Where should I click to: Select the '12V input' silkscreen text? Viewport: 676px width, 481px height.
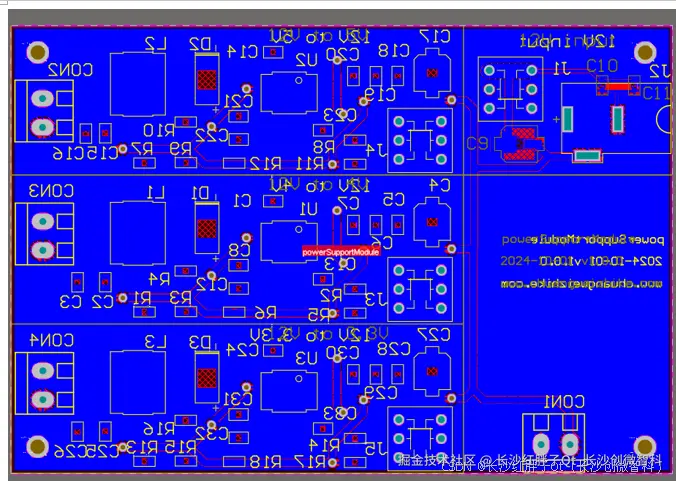coord(567,41)
